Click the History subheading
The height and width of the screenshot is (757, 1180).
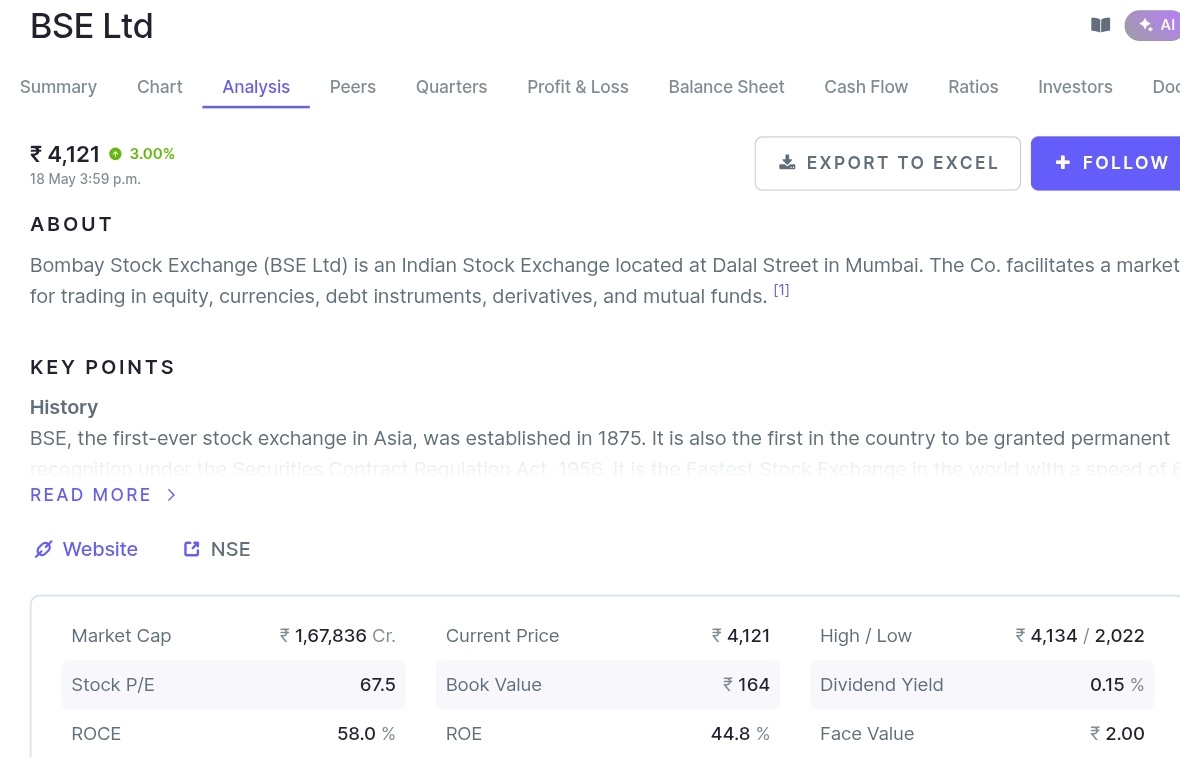64,407
